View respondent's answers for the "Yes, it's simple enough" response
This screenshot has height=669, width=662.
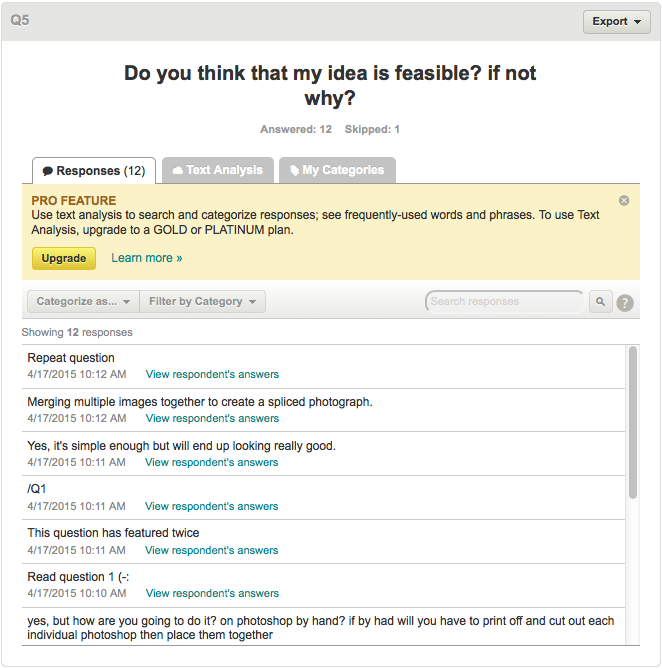pyautogui.click(x=211, y=462)
